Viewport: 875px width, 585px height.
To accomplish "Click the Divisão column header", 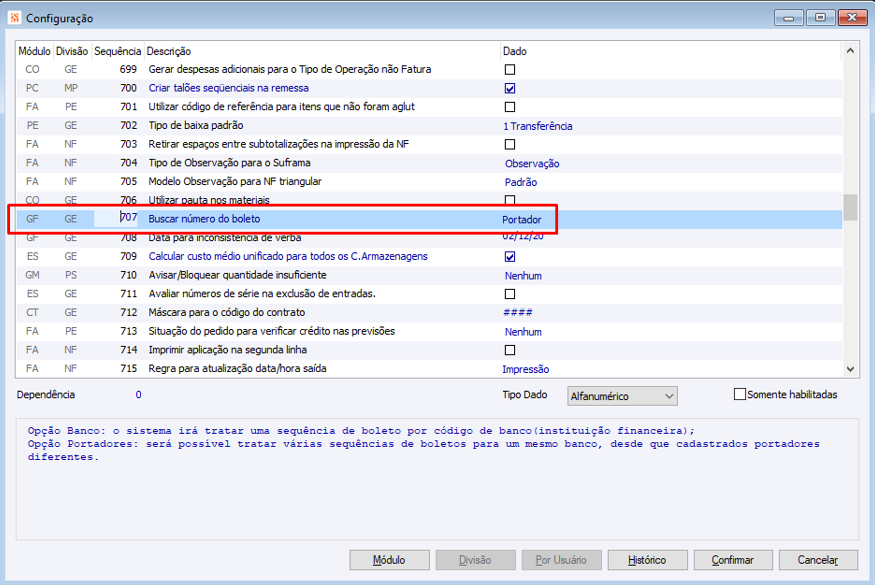I will (x=72, y=51).
